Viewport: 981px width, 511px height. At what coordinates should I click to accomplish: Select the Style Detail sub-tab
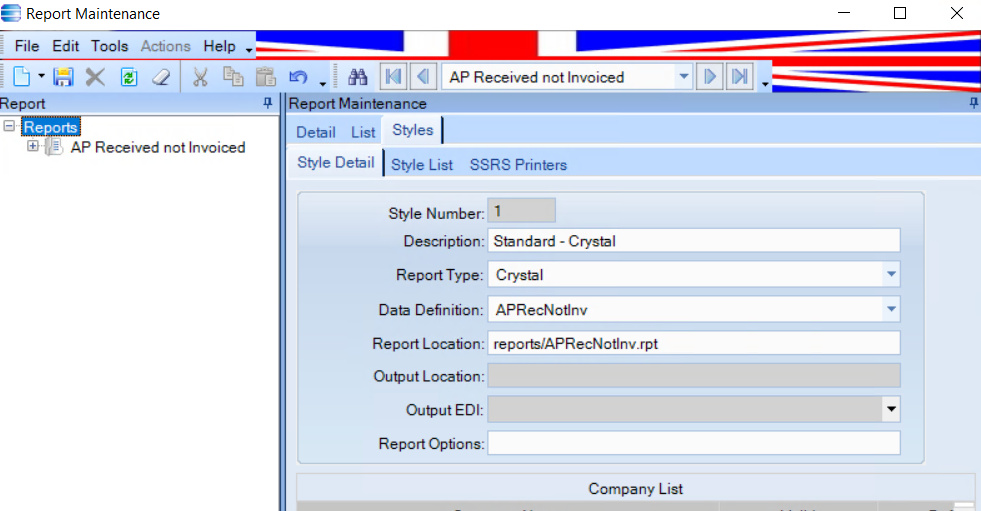pos(335,163)
